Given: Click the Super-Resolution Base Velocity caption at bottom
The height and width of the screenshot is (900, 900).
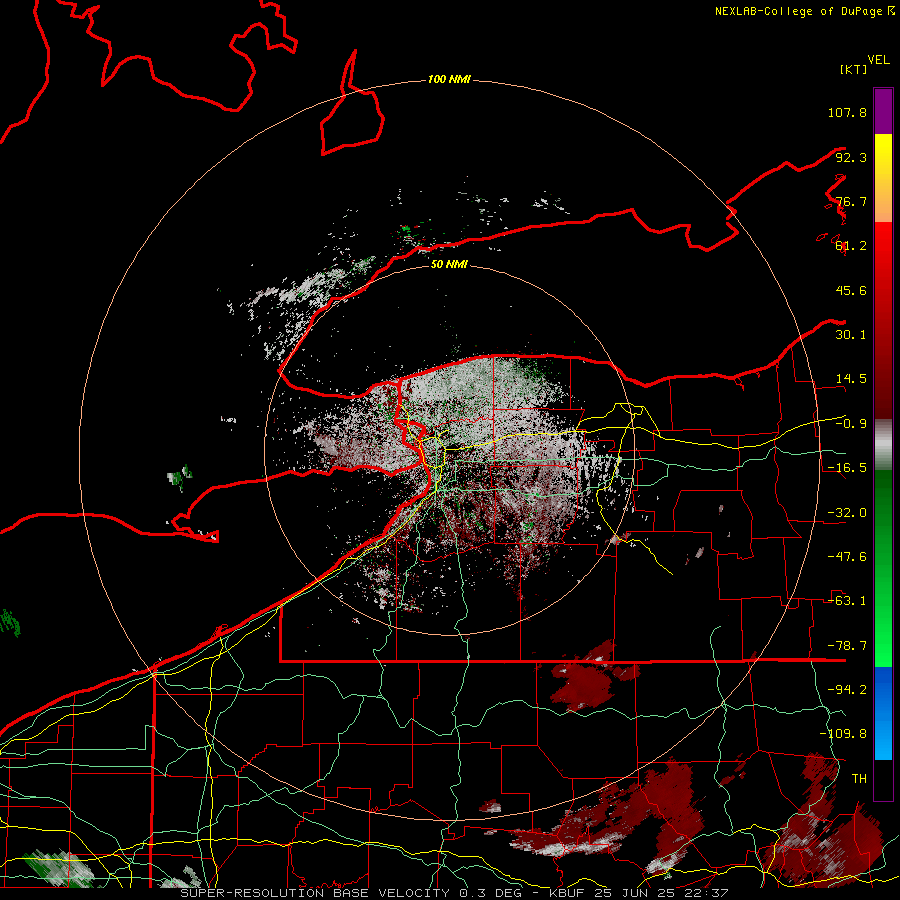Looking at the screenshot, I should [x=454, y=893].
